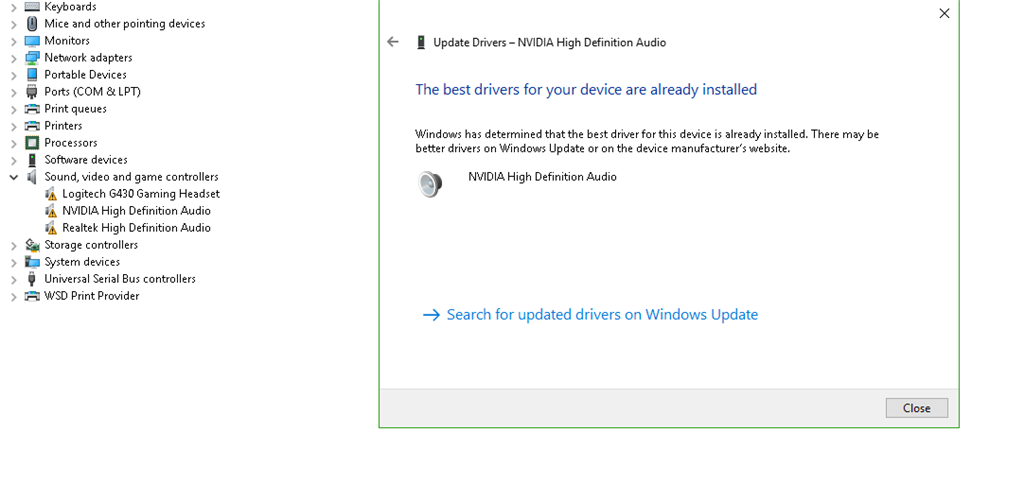
Task: Expand the Processors node
Action: click(14, 143)
